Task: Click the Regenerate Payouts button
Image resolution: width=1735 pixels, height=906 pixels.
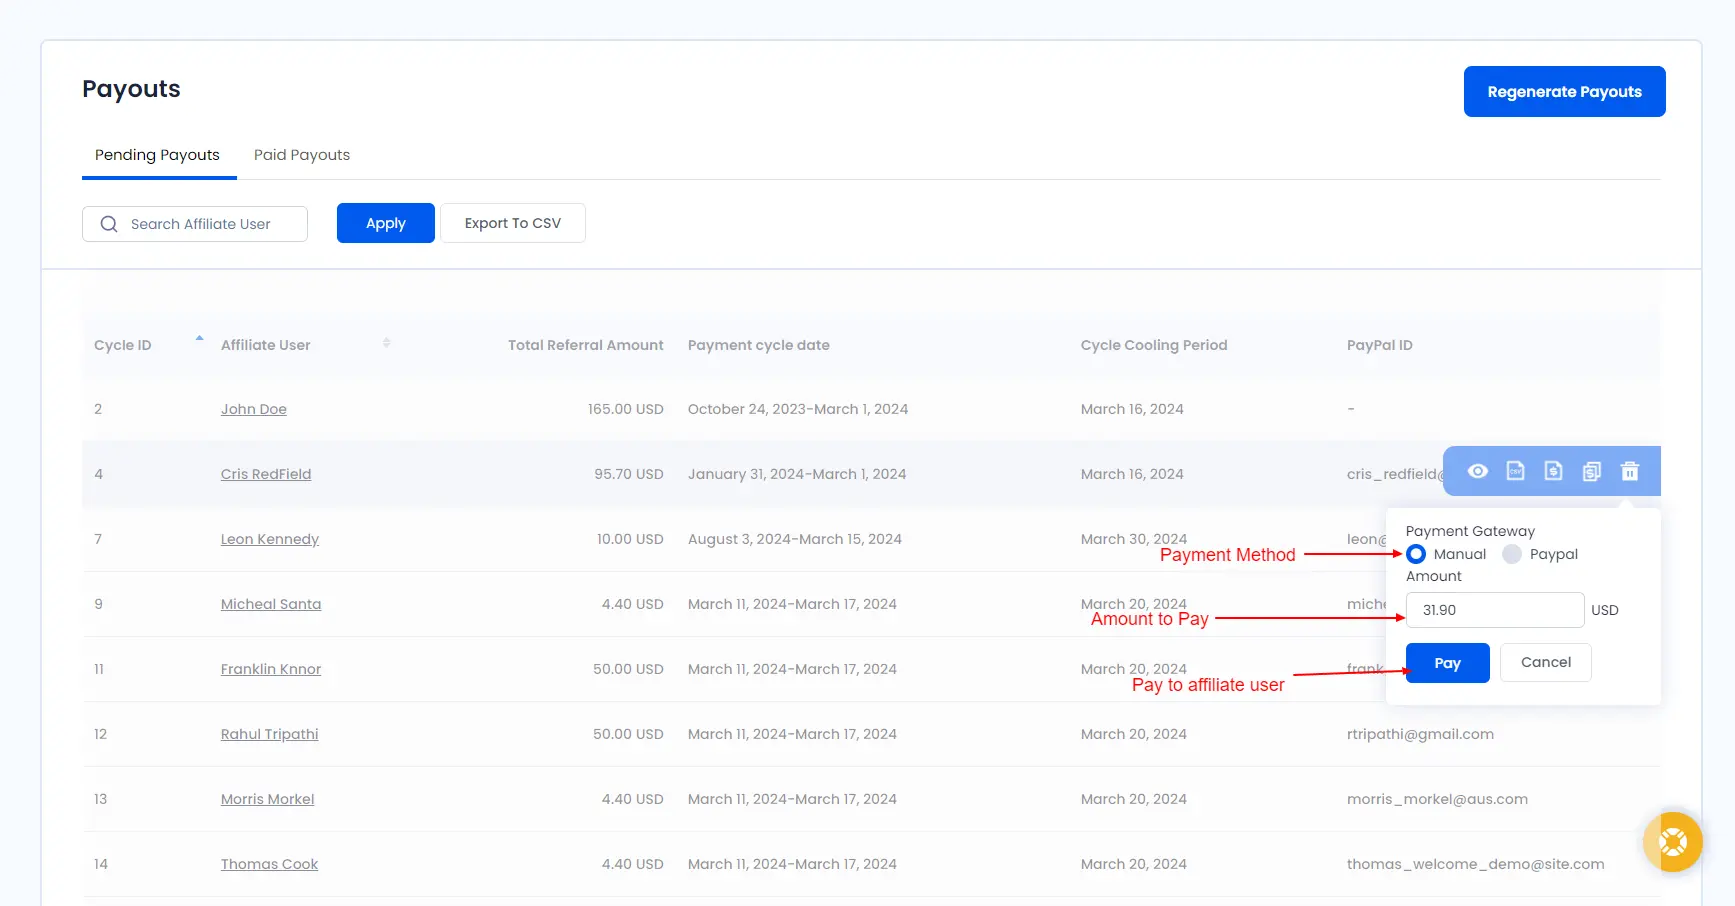Action: [1564, 92]
